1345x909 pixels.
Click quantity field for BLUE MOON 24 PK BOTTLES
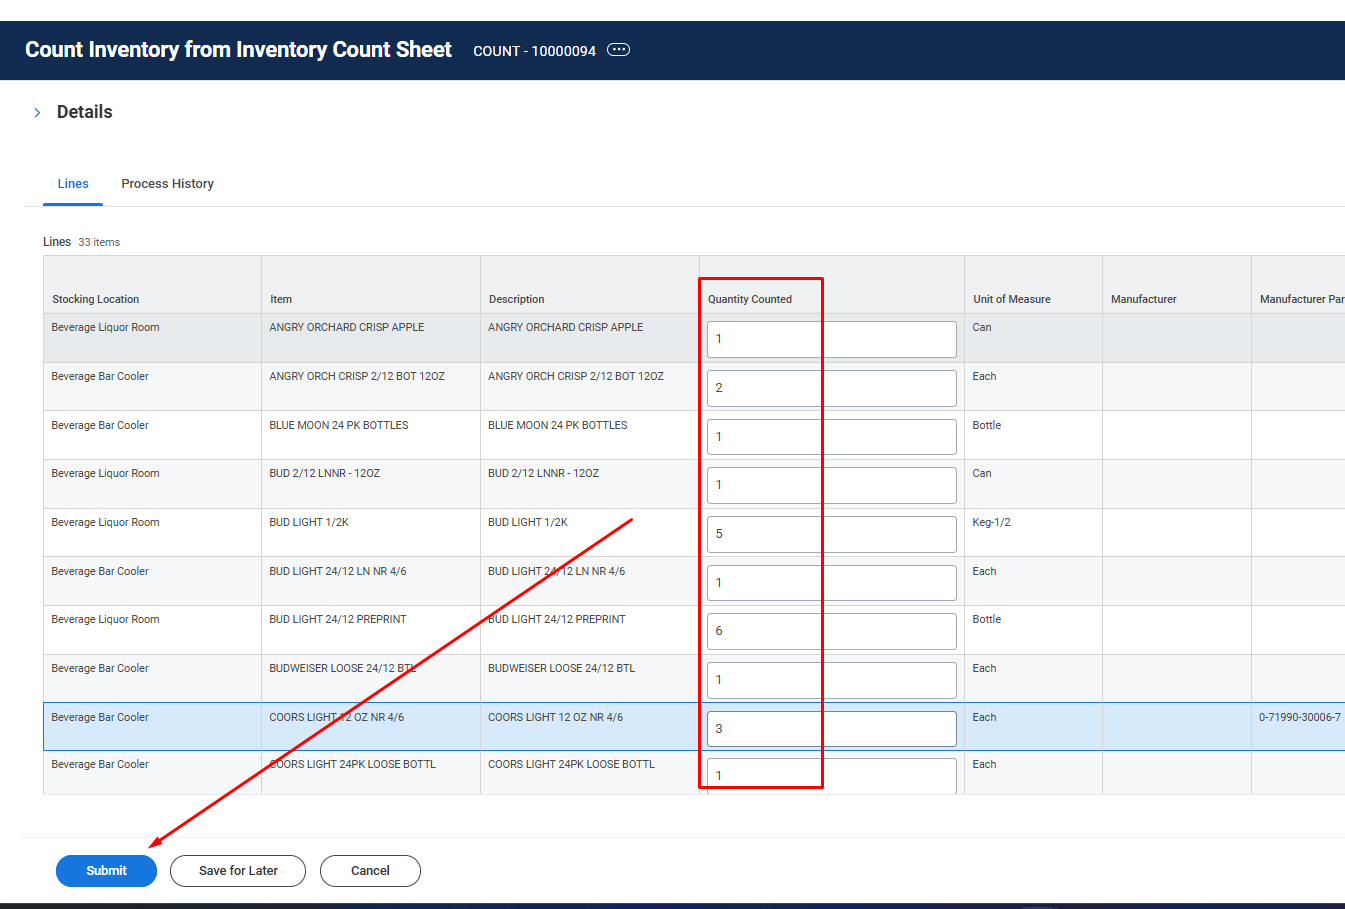pyautogui.click(x=831, y=437)
